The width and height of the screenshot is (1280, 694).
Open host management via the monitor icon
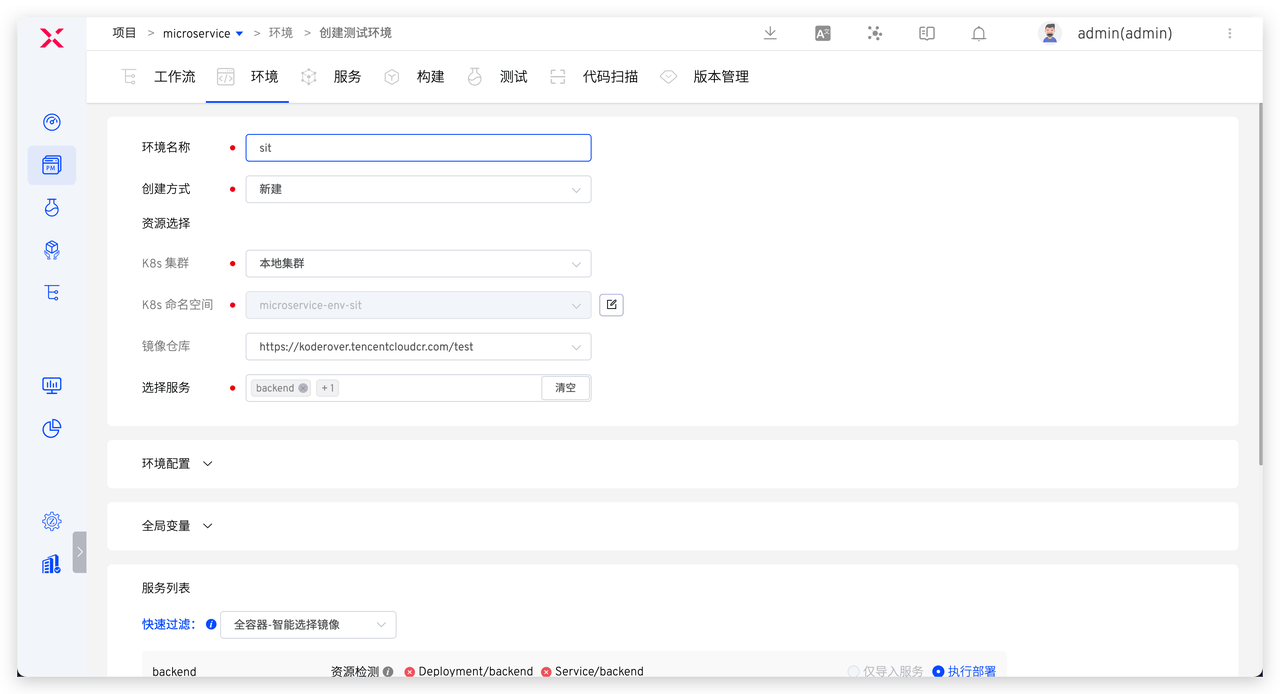click(51, 385)
